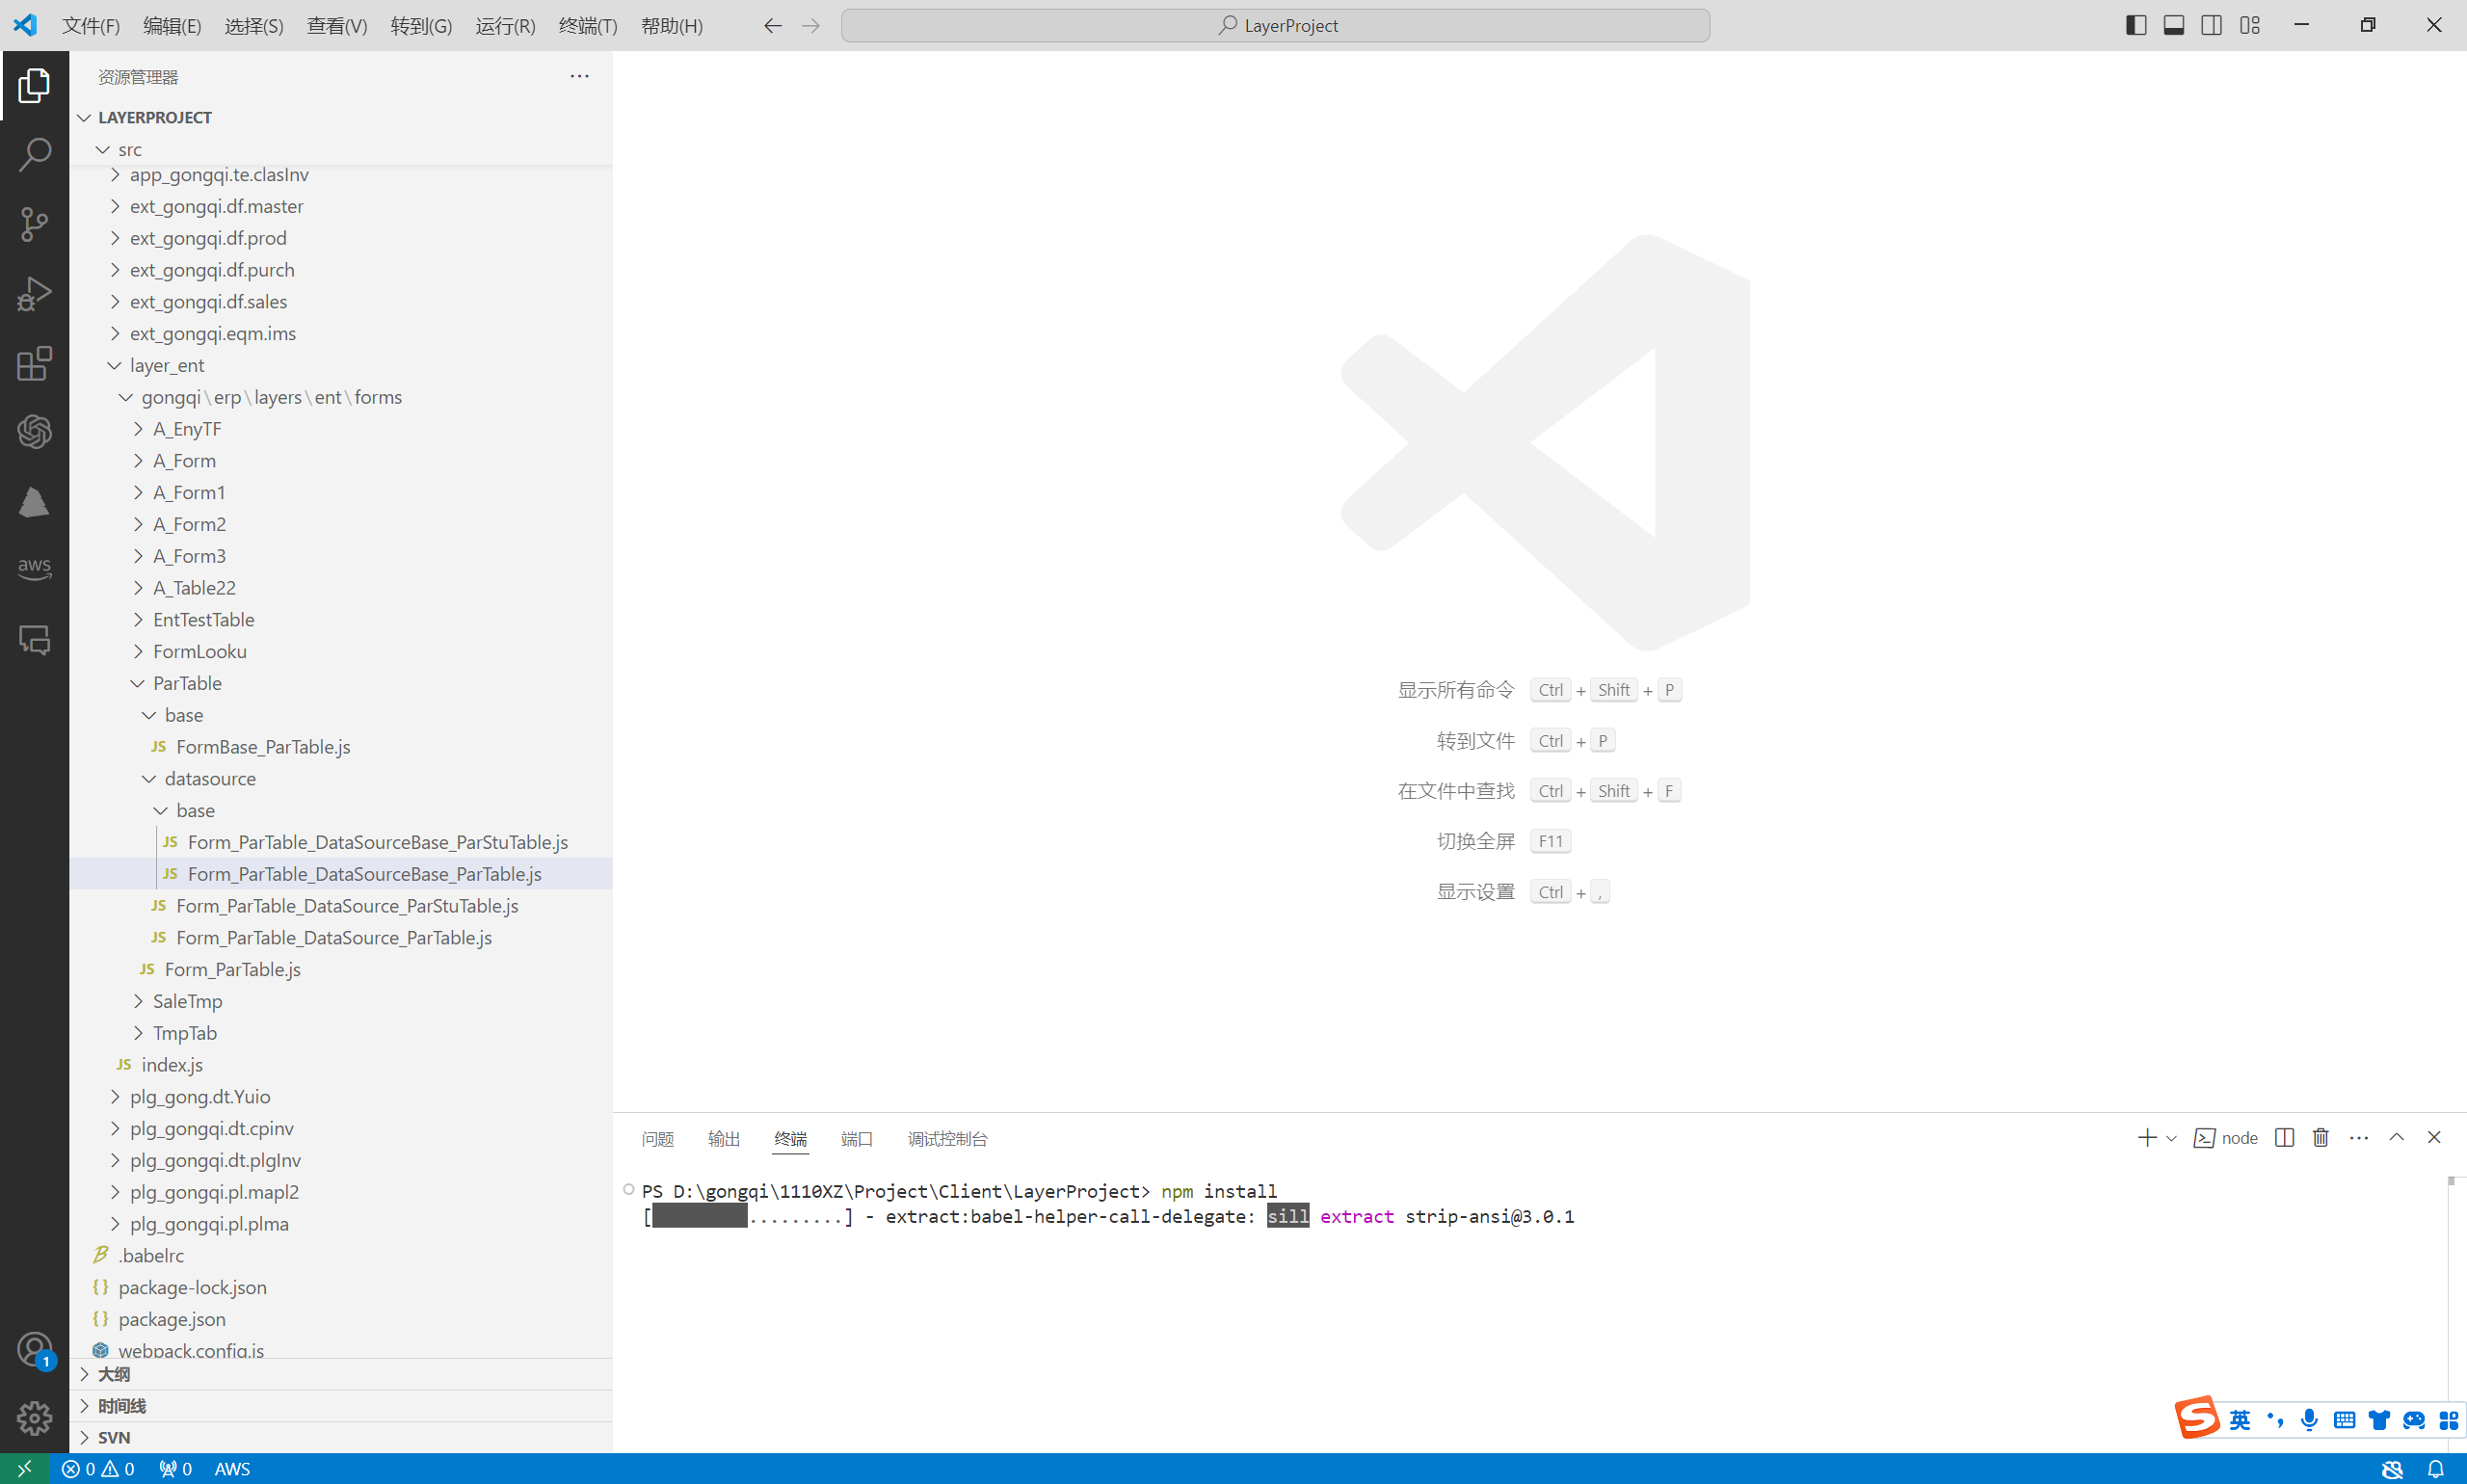
Task: Open the AWS toolkit panel
Action: tap(34, 567)
